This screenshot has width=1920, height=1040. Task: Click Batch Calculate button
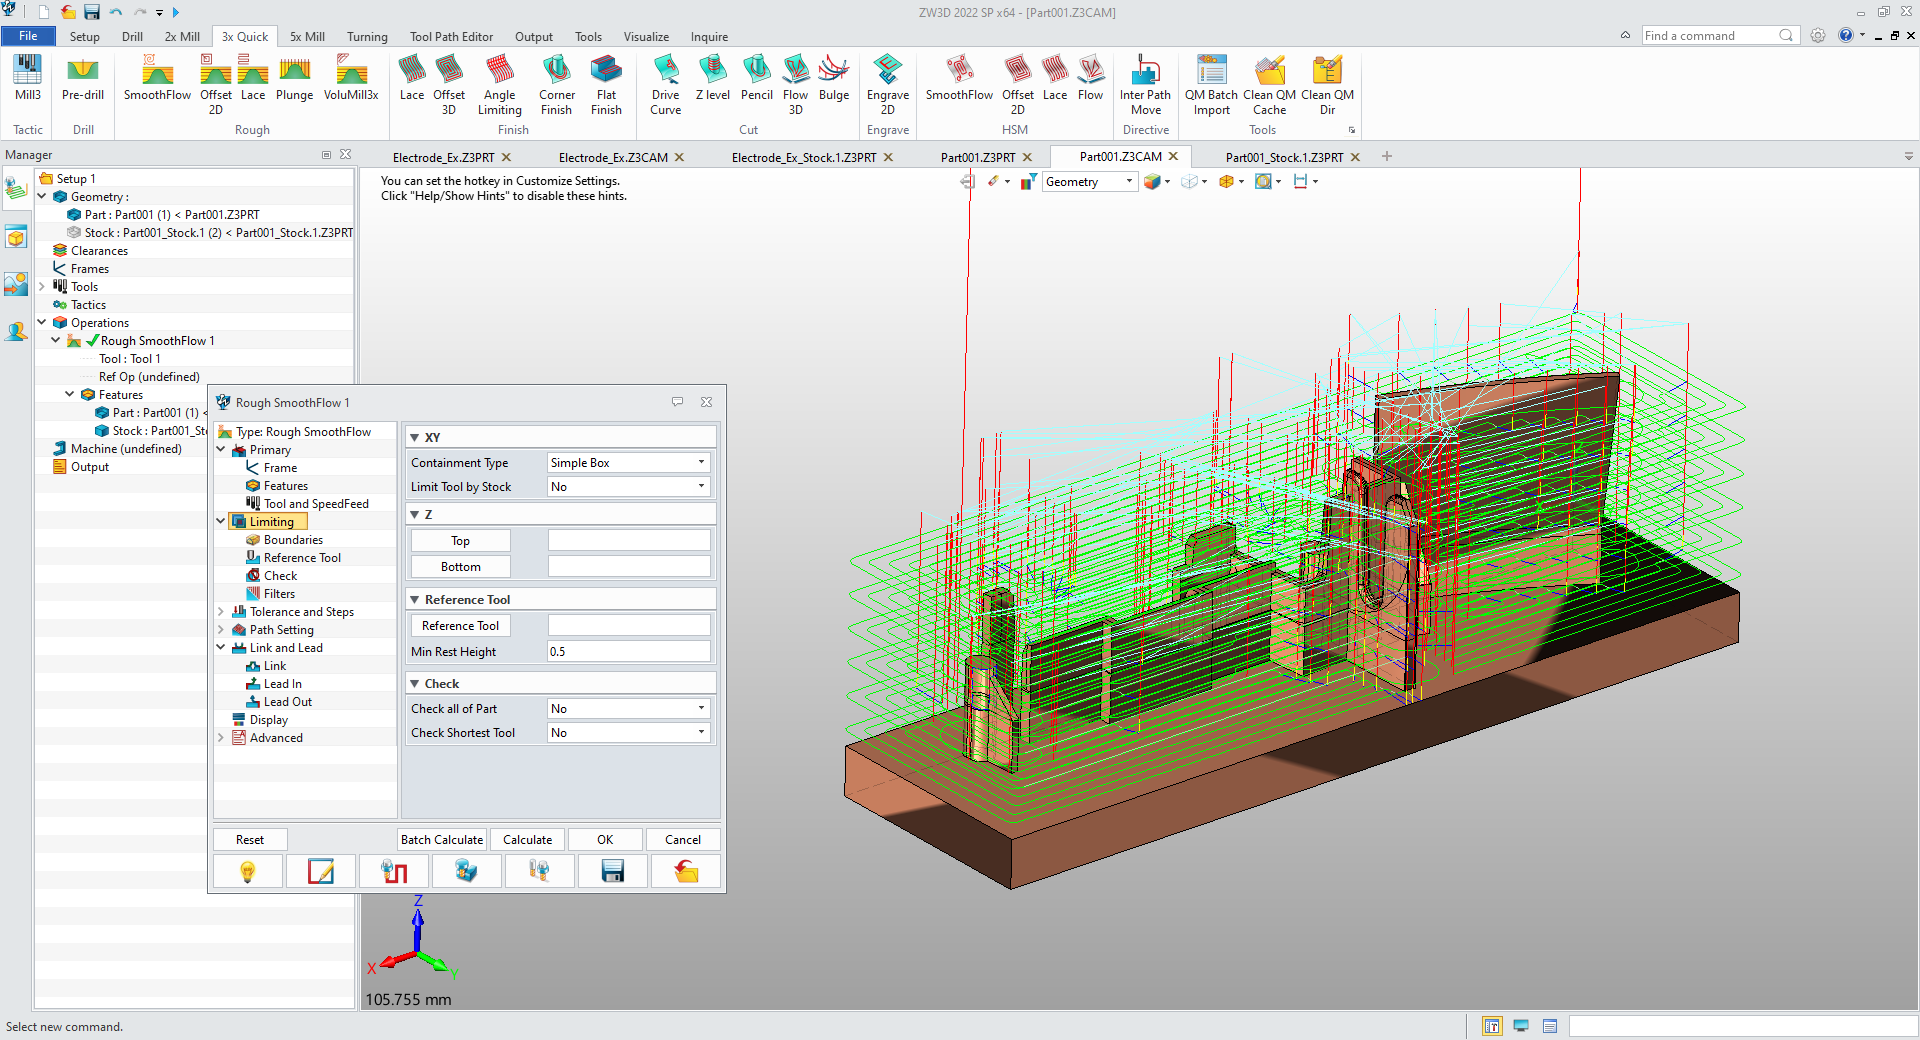pos(442,840)
